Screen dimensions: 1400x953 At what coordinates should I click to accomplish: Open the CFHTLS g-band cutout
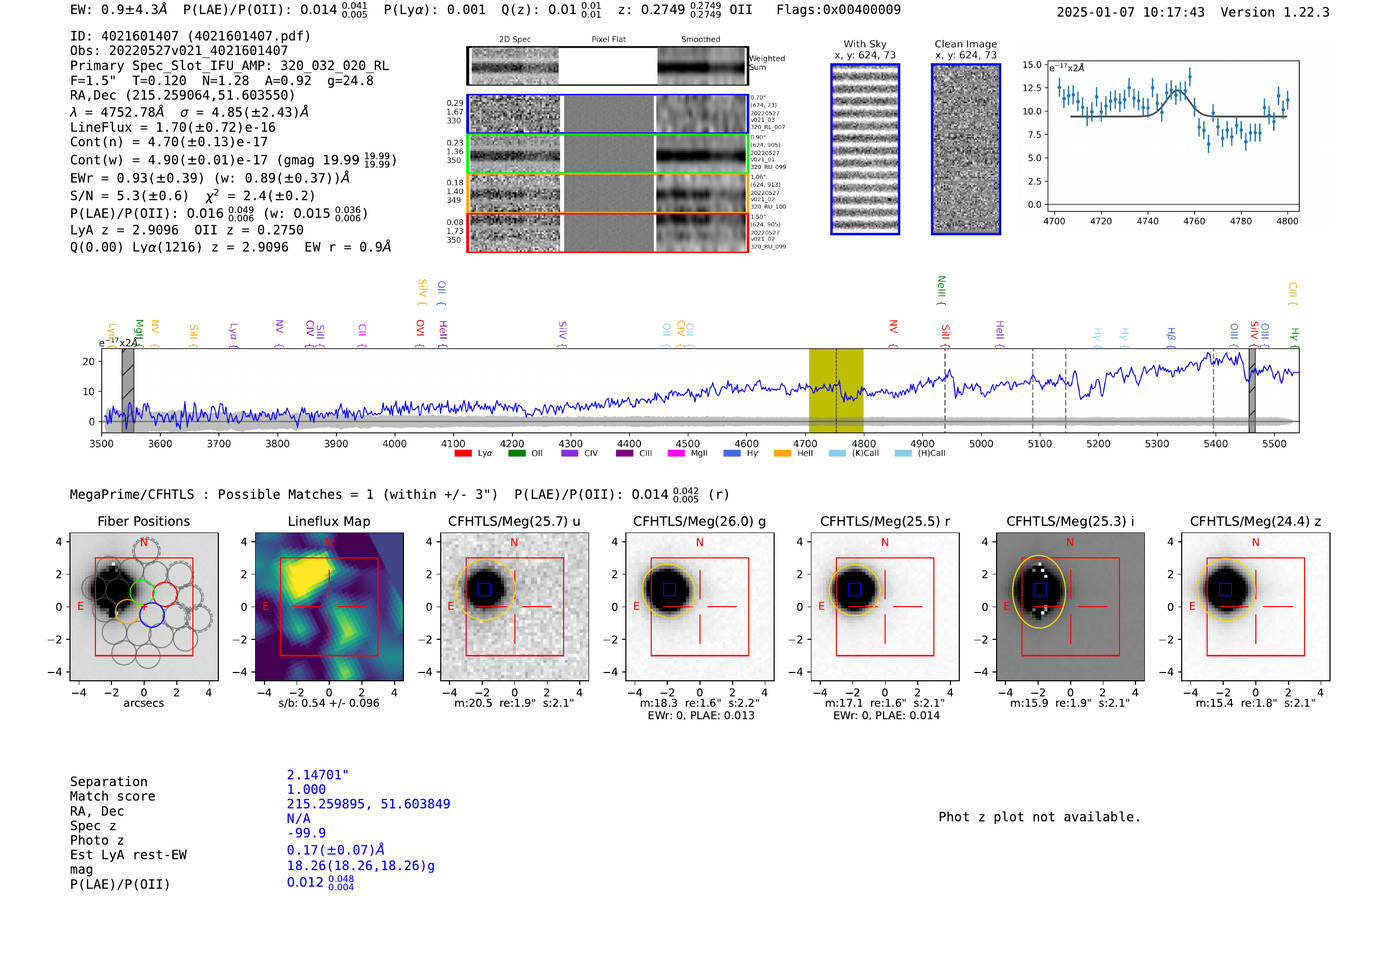[x=700, y=606]
